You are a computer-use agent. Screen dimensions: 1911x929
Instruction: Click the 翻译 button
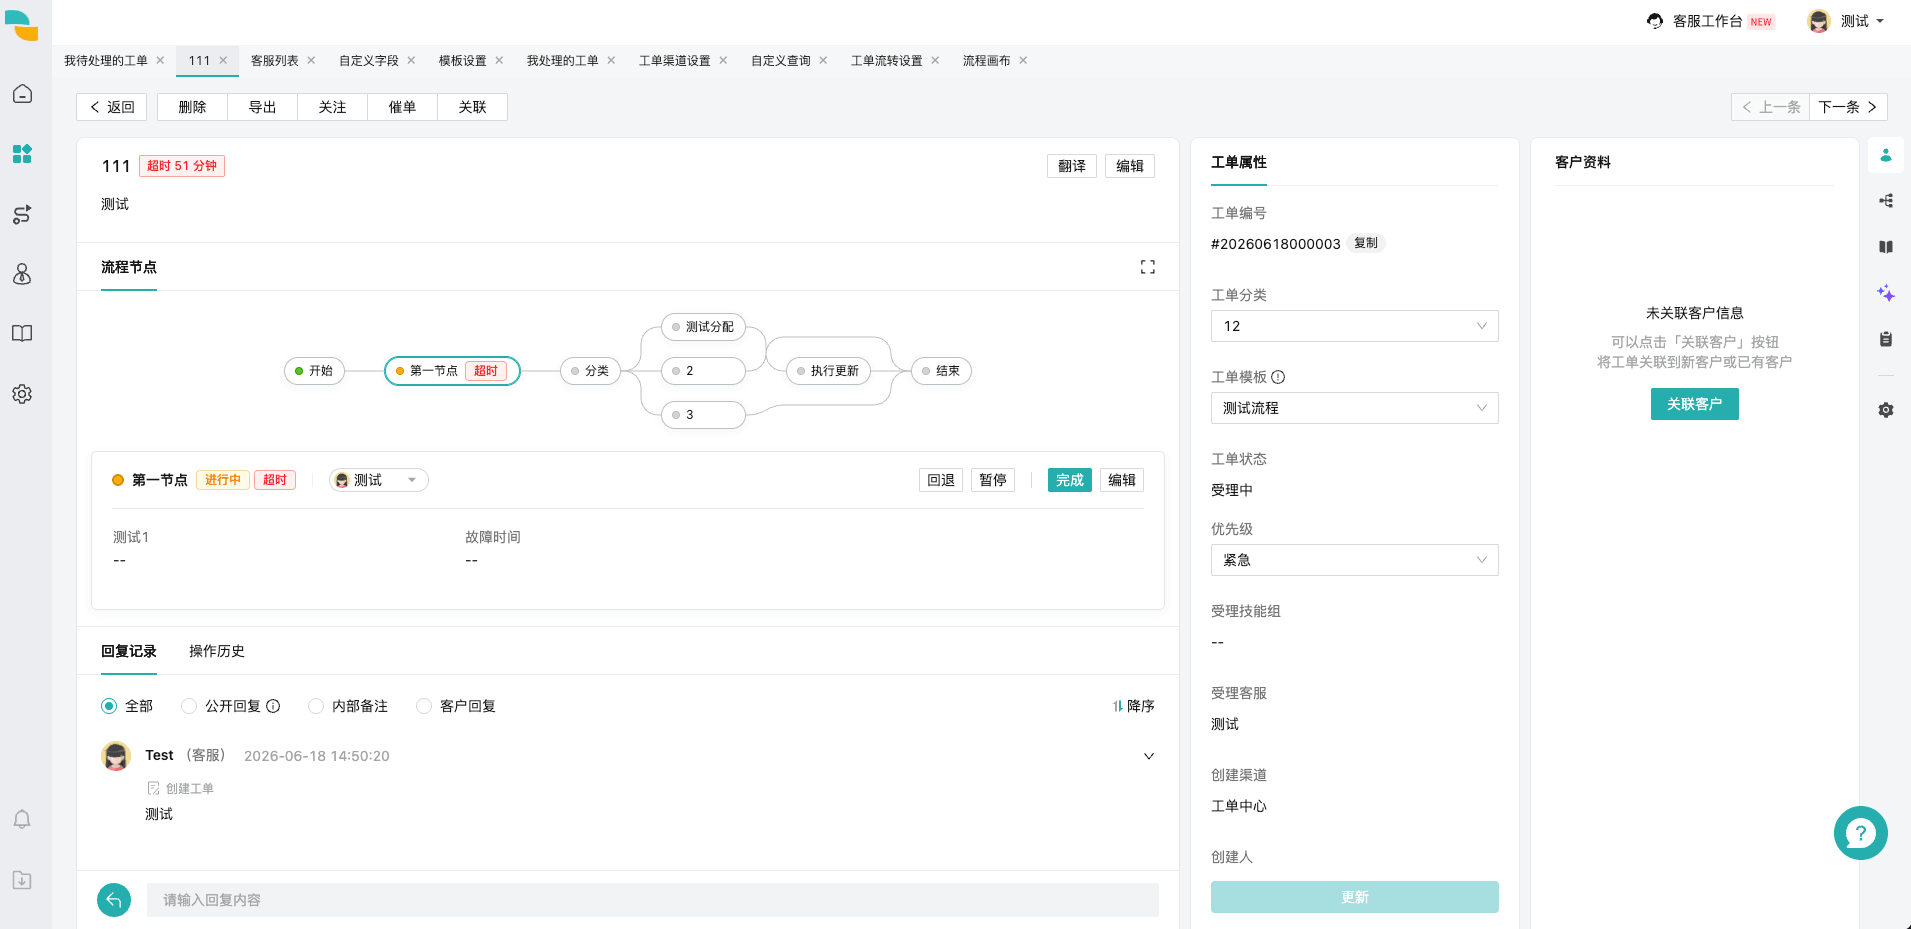(x=1072, y=166)
